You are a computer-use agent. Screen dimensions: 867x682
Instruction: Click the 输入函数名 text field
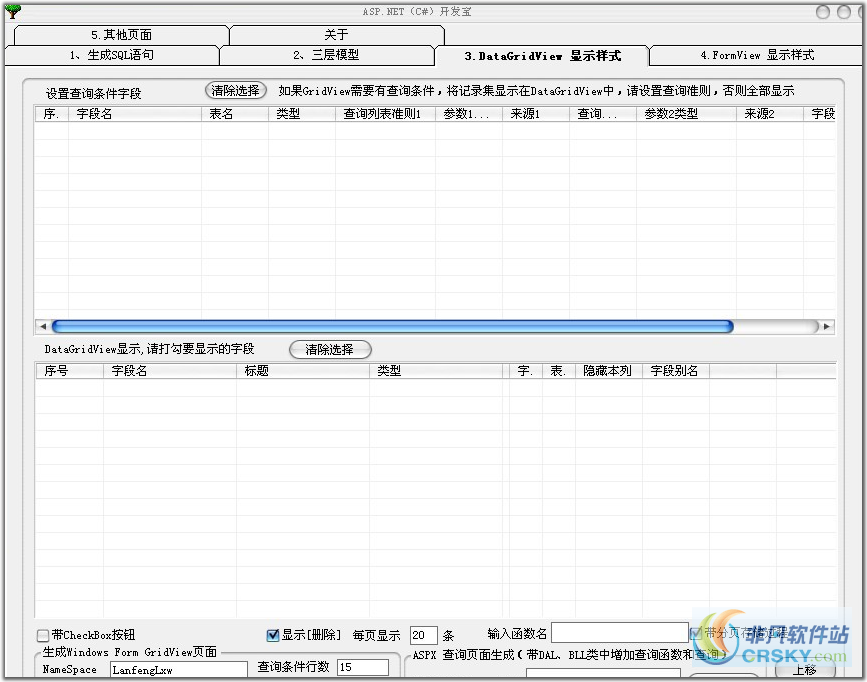[x=620, y=633]
